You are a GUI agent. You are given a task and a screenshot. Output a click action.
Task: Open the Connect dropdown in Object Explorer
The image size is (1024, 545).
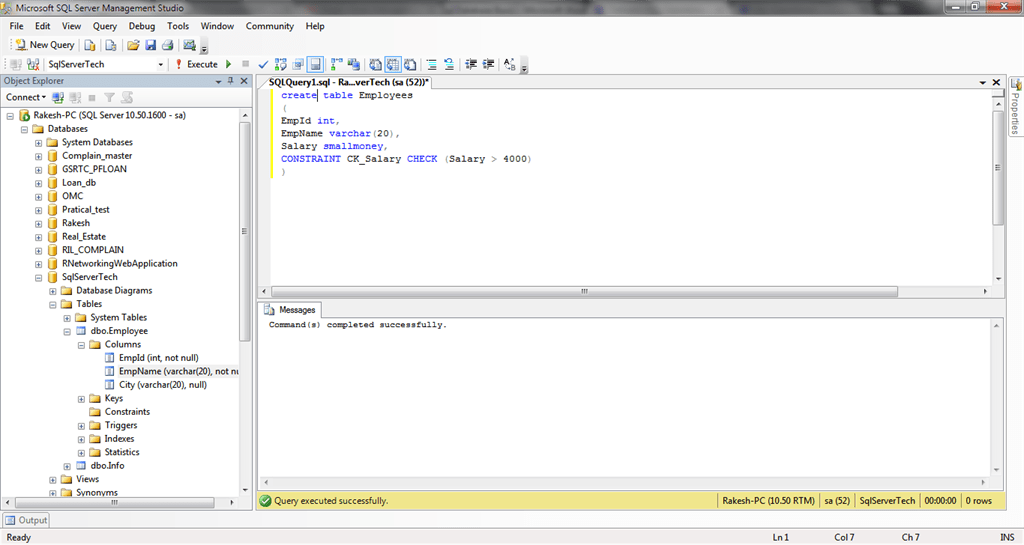(26, 97)
